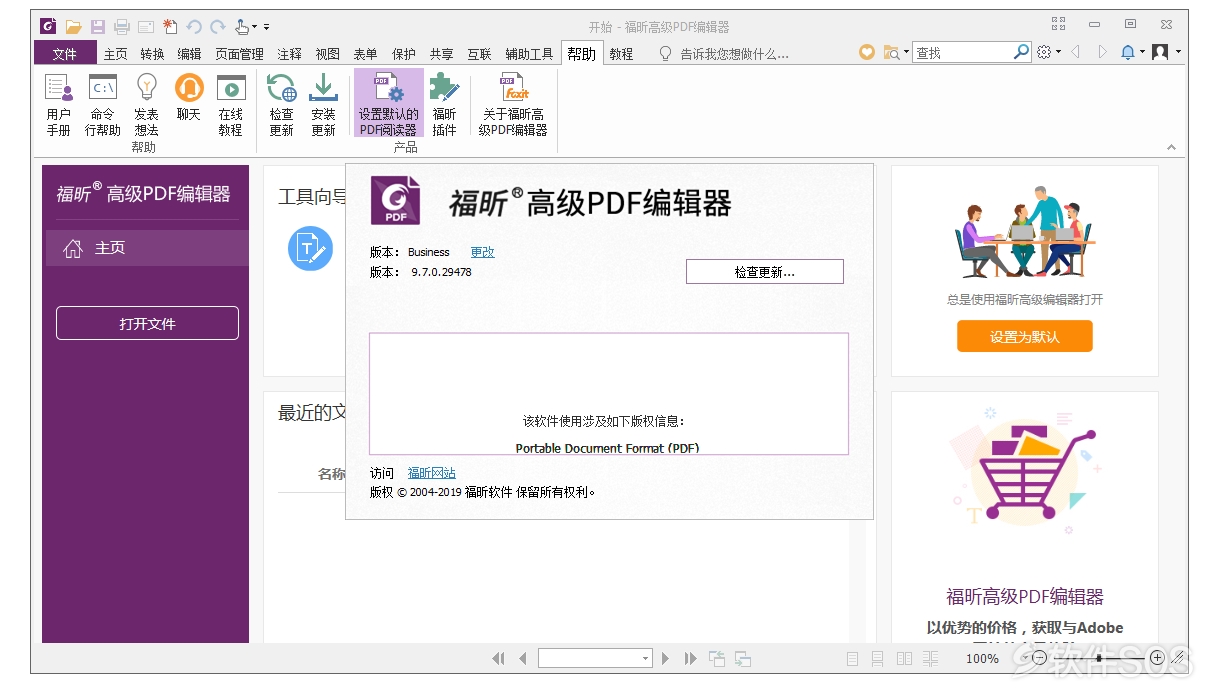Click the next view right arrow near the bell
This screenshot has height=690, width=1211.
(1103, 52)
